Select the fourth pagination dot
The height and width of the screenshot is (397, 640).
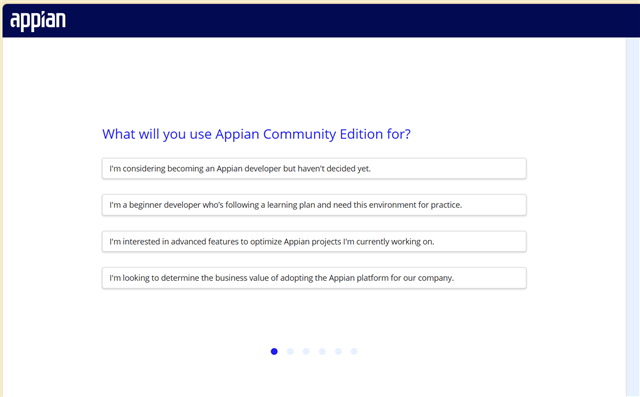point(322,351)
